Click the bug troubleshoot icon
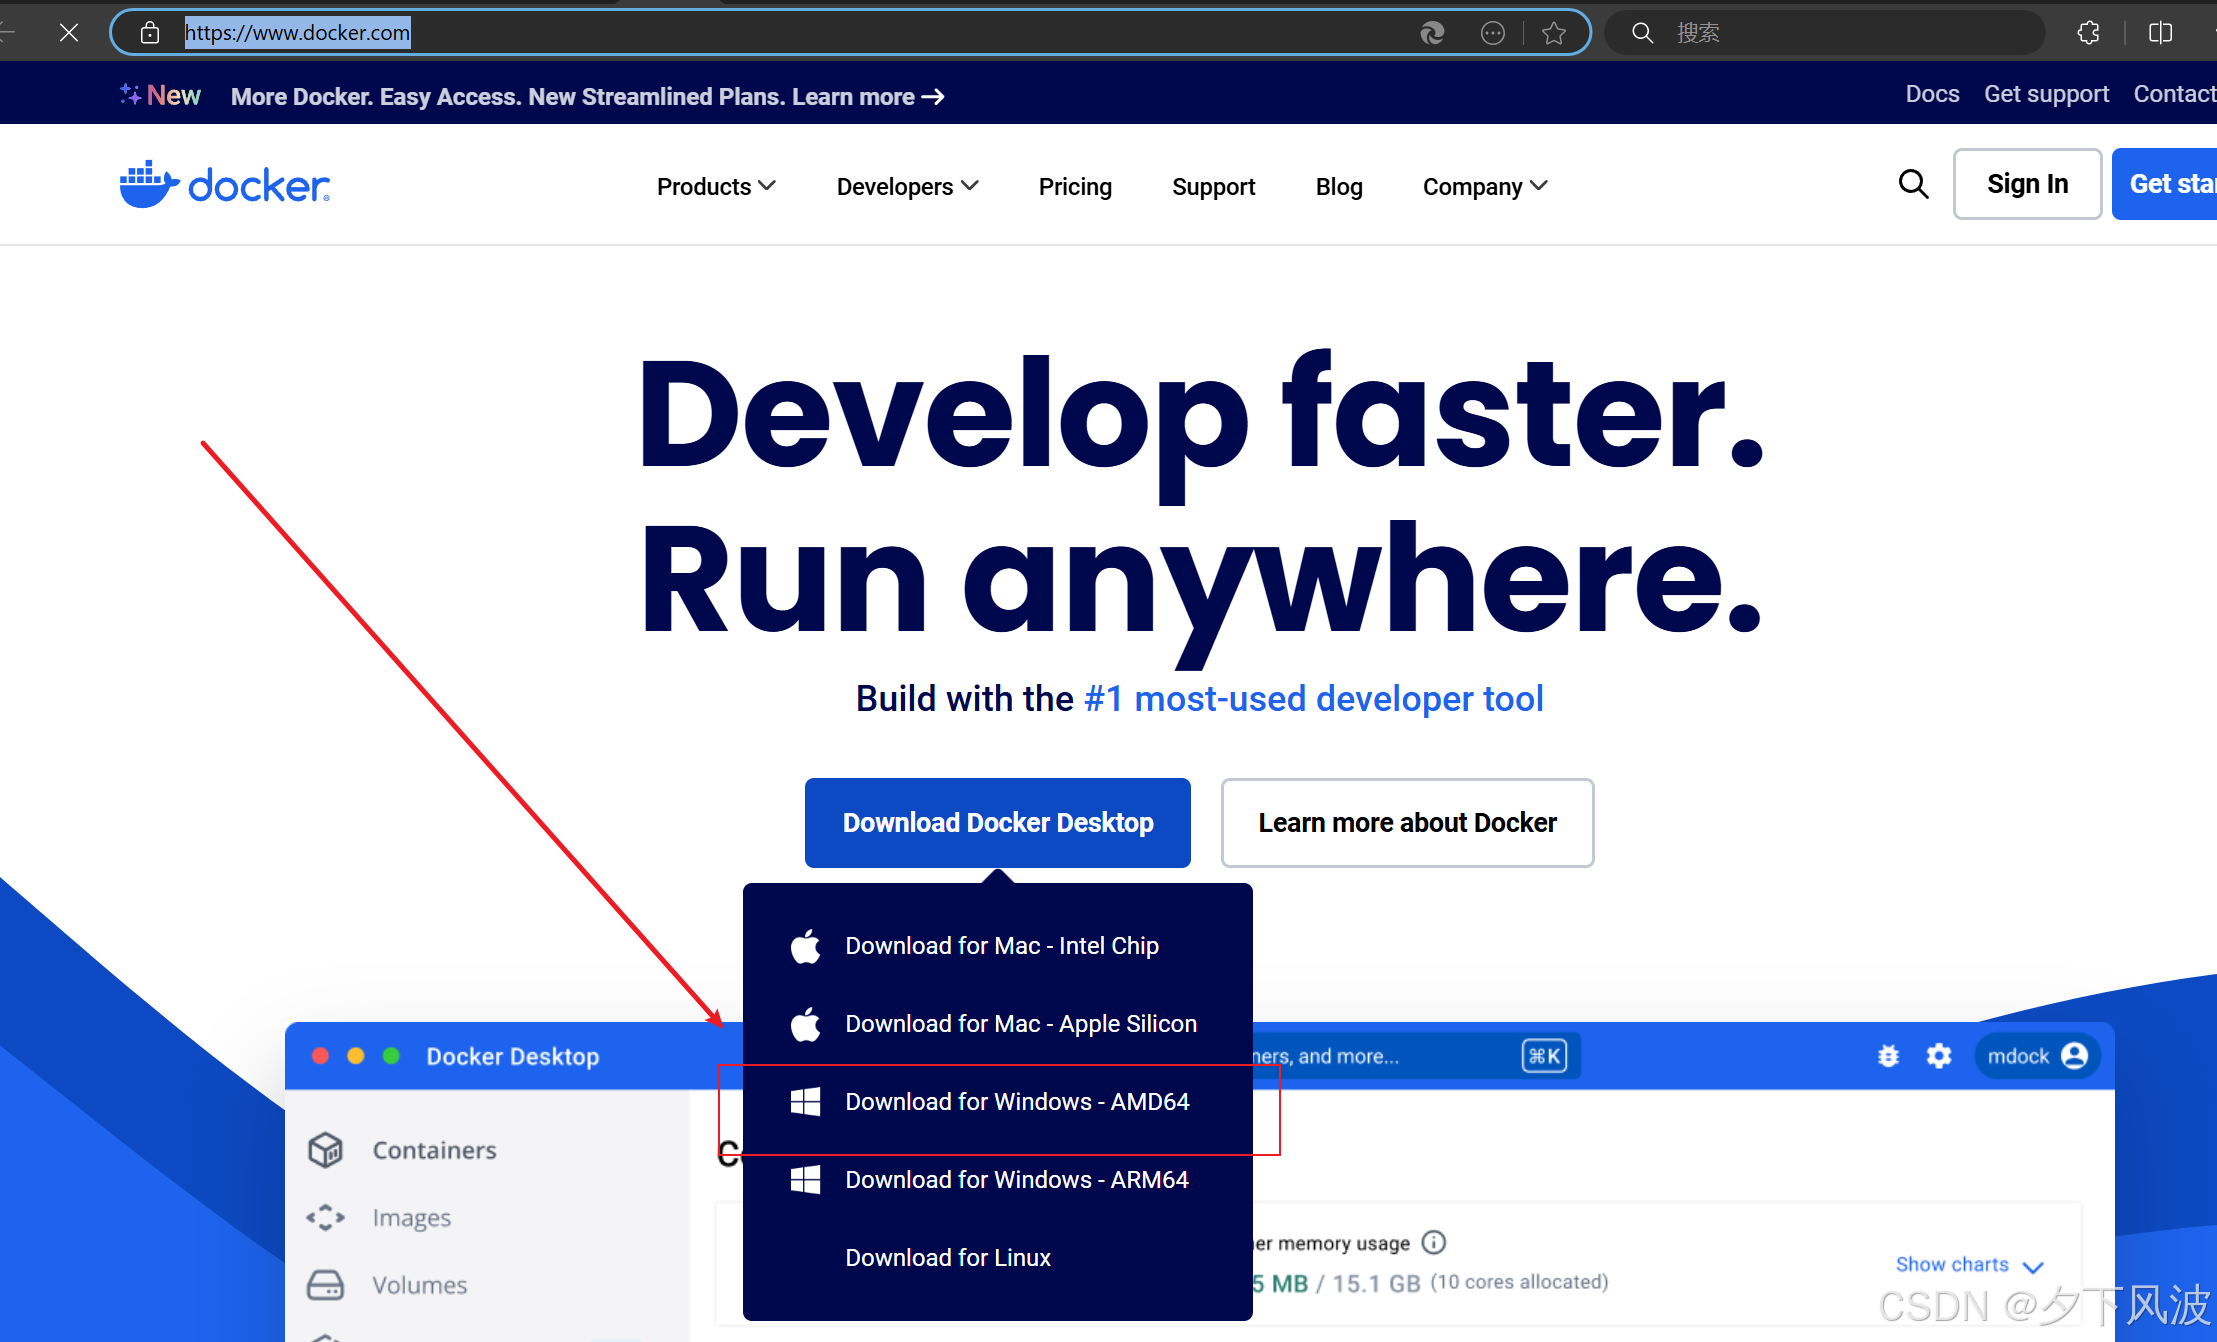Viewport: 2217px width, 1342px height. tap(1888, 1056)
